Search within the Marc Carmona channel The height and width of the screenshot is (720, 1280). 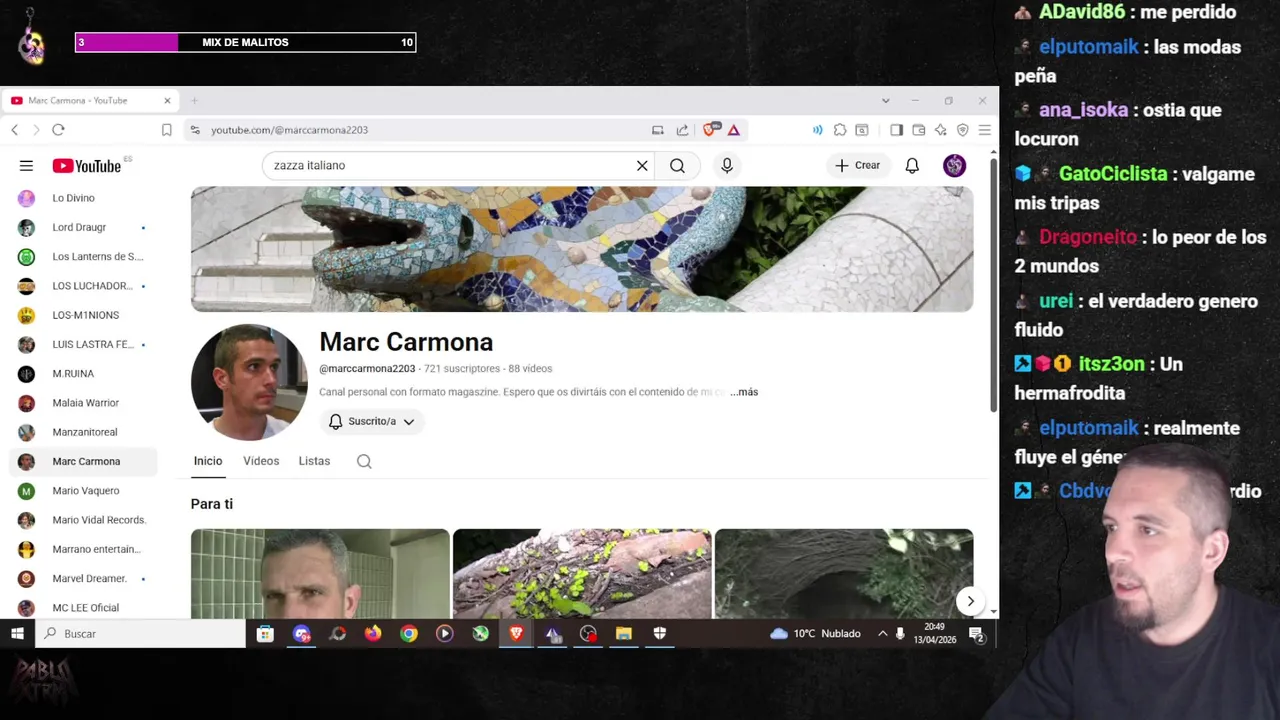[364, 461]
